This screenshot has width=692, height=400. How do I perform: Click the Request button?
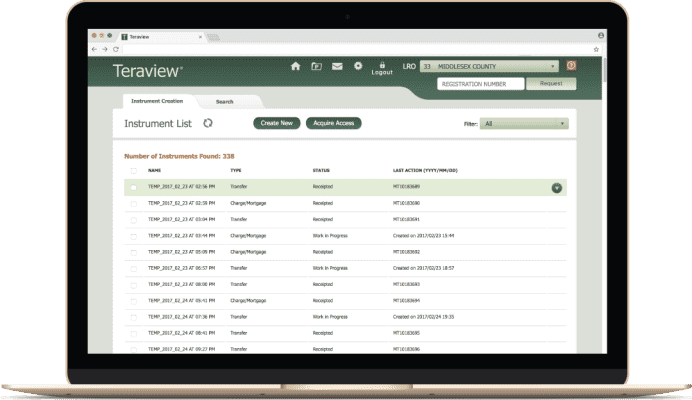tap(551, 84)
